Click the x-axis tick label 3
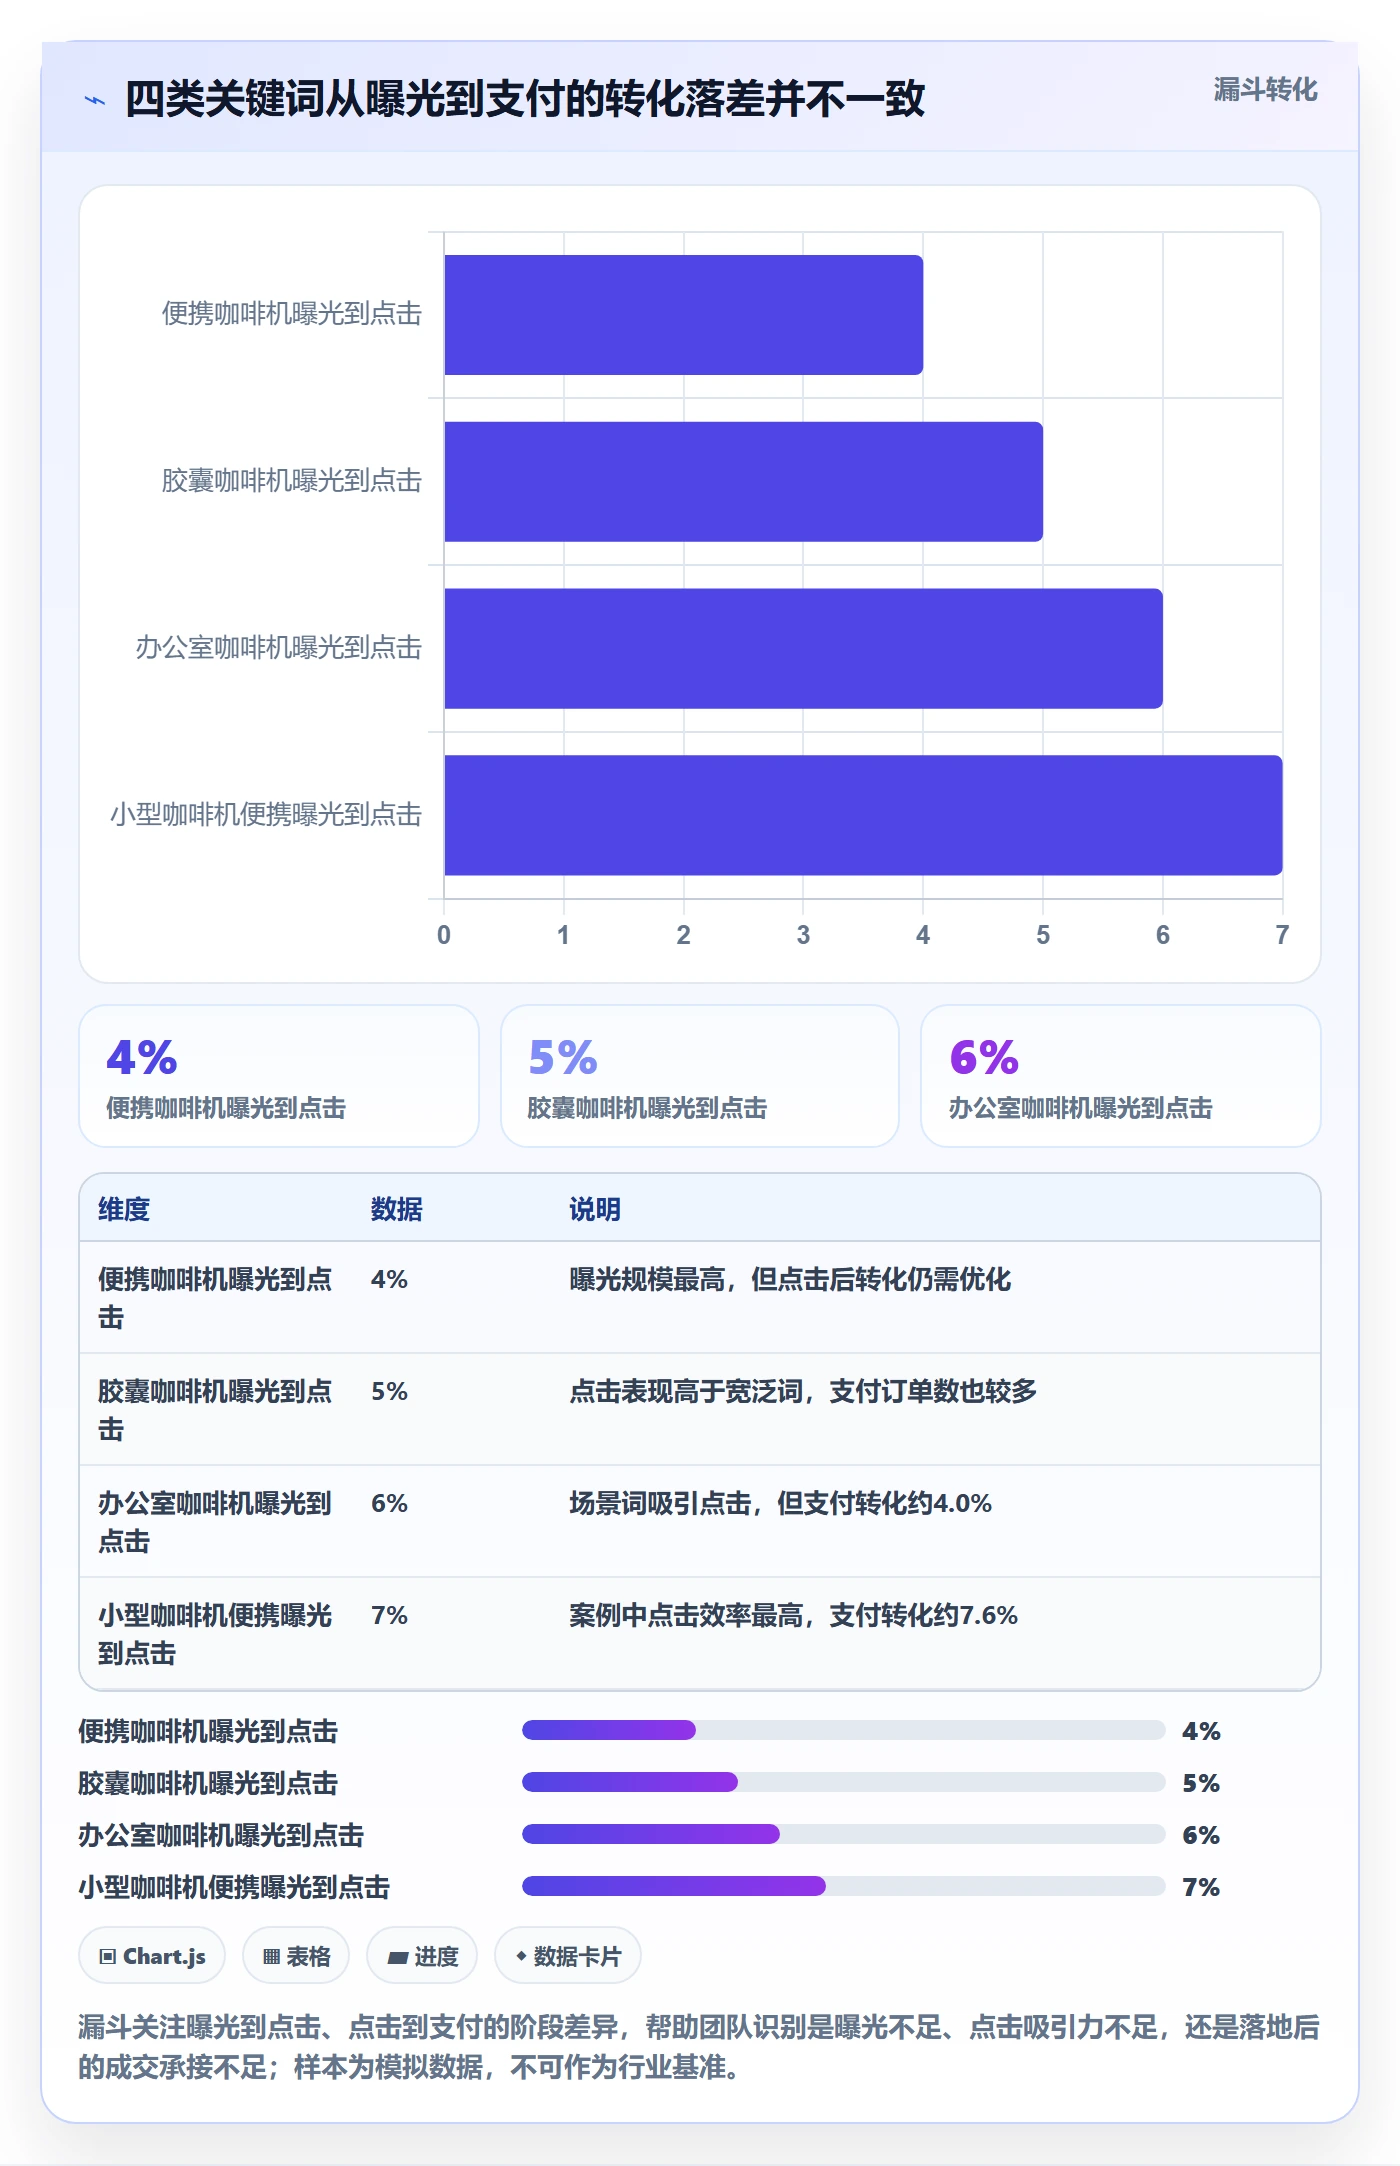 coord(803,935)
